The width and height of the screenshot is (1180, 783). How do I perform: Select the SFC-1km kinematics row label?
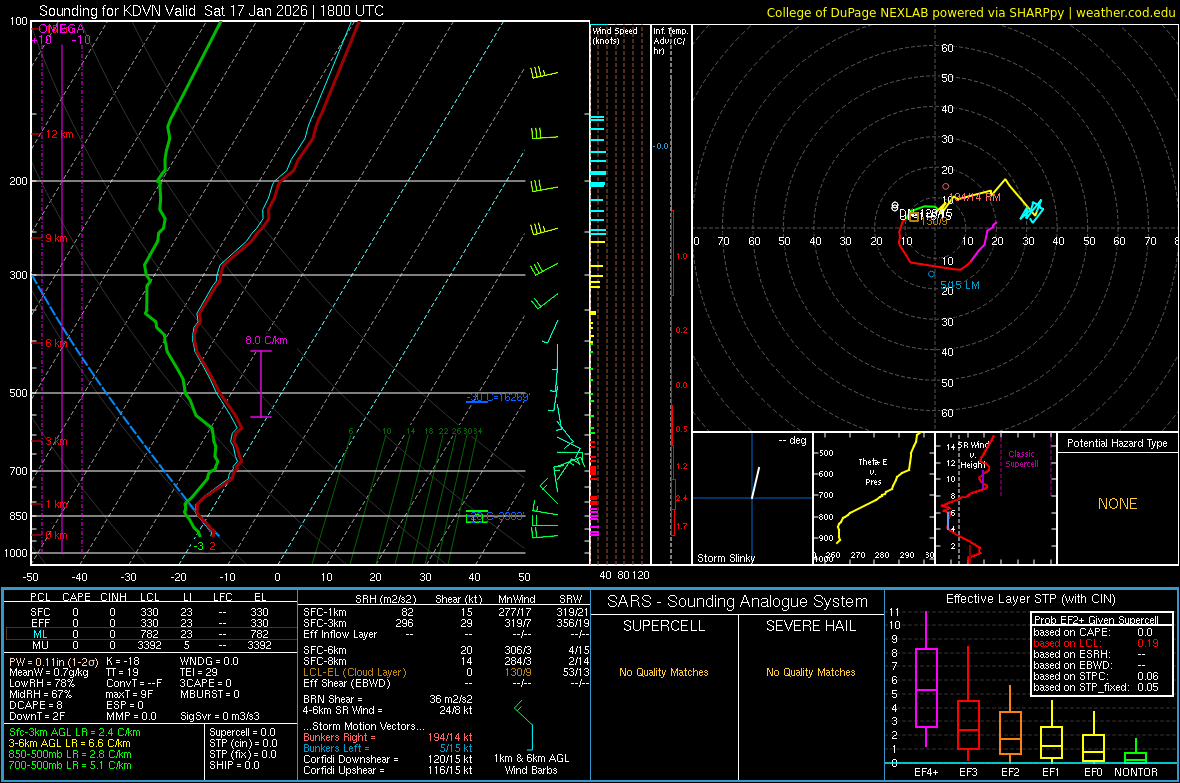[x=325, y=612]
